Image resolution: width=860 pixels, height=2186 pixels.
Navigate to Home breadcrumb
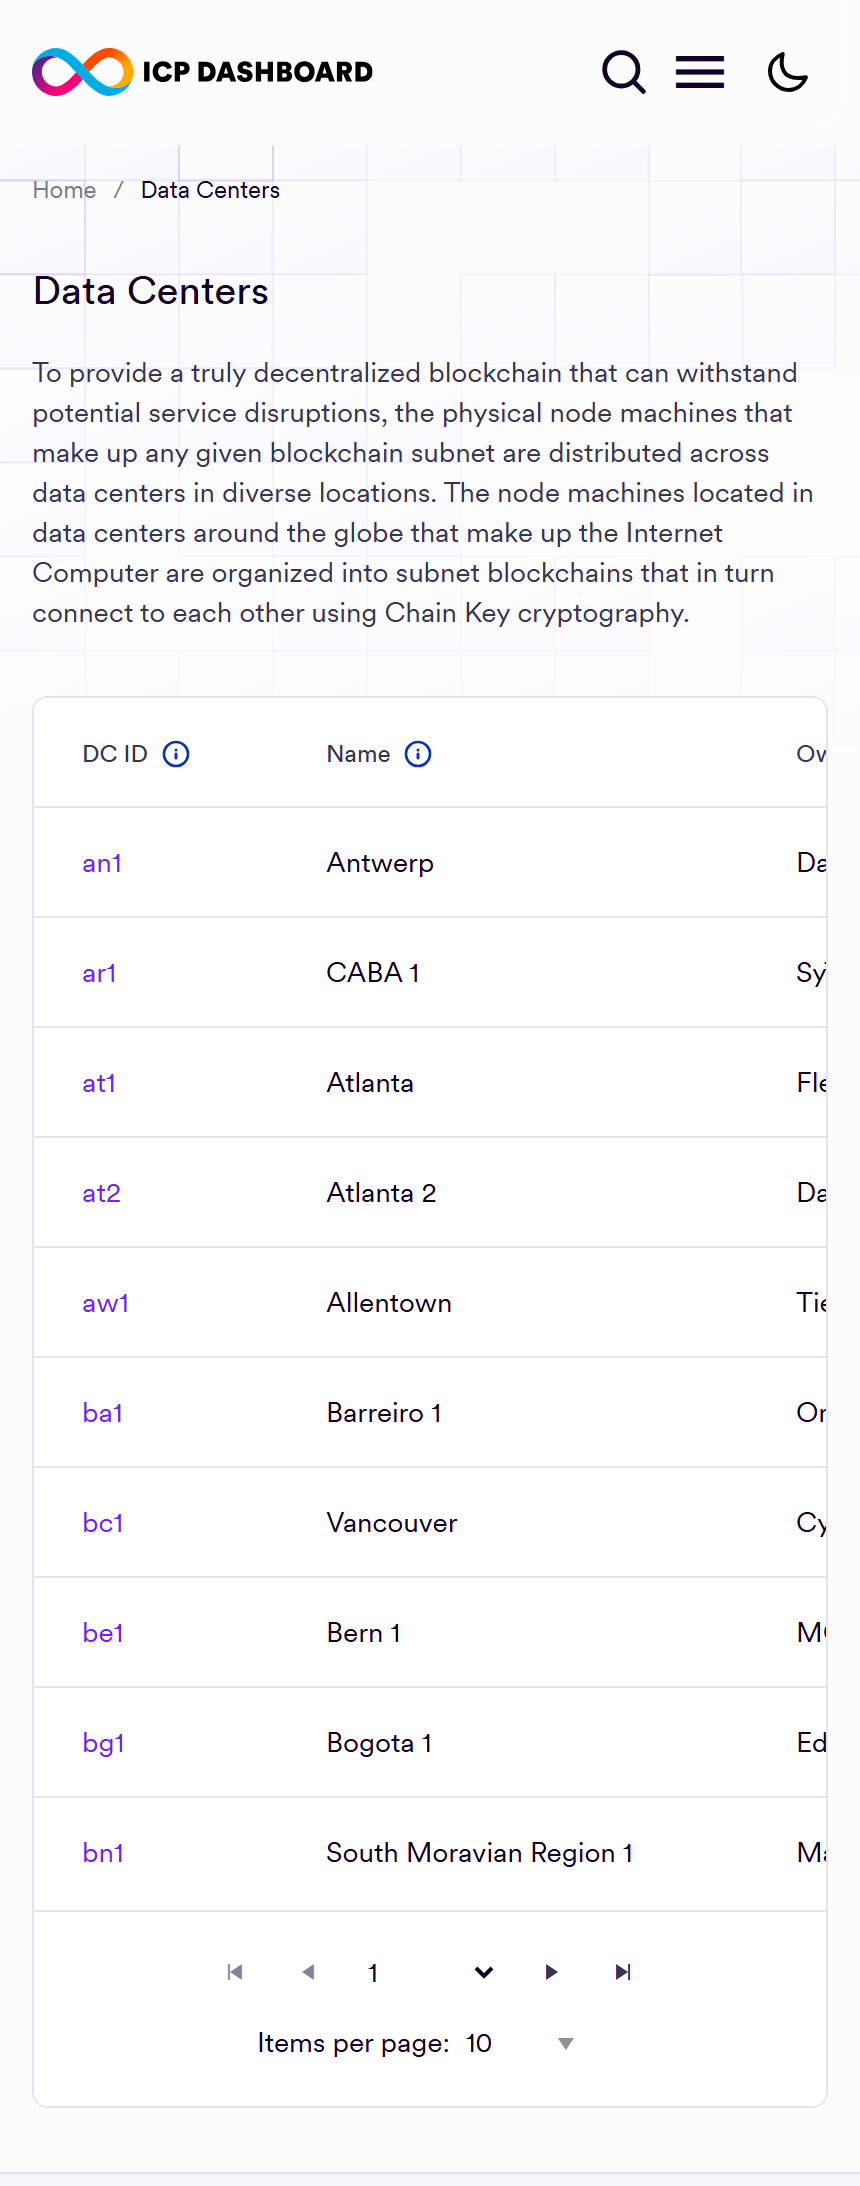coord(64,190)
